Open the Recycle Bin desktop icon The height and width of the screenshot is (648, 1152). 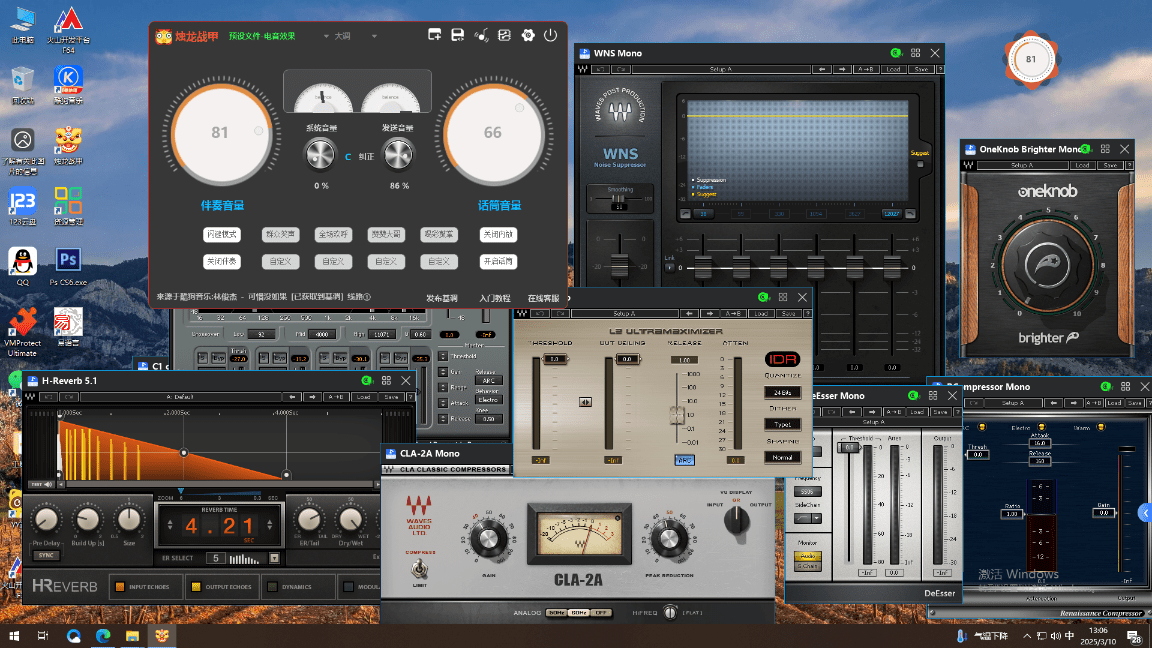[x=23, y=85]
